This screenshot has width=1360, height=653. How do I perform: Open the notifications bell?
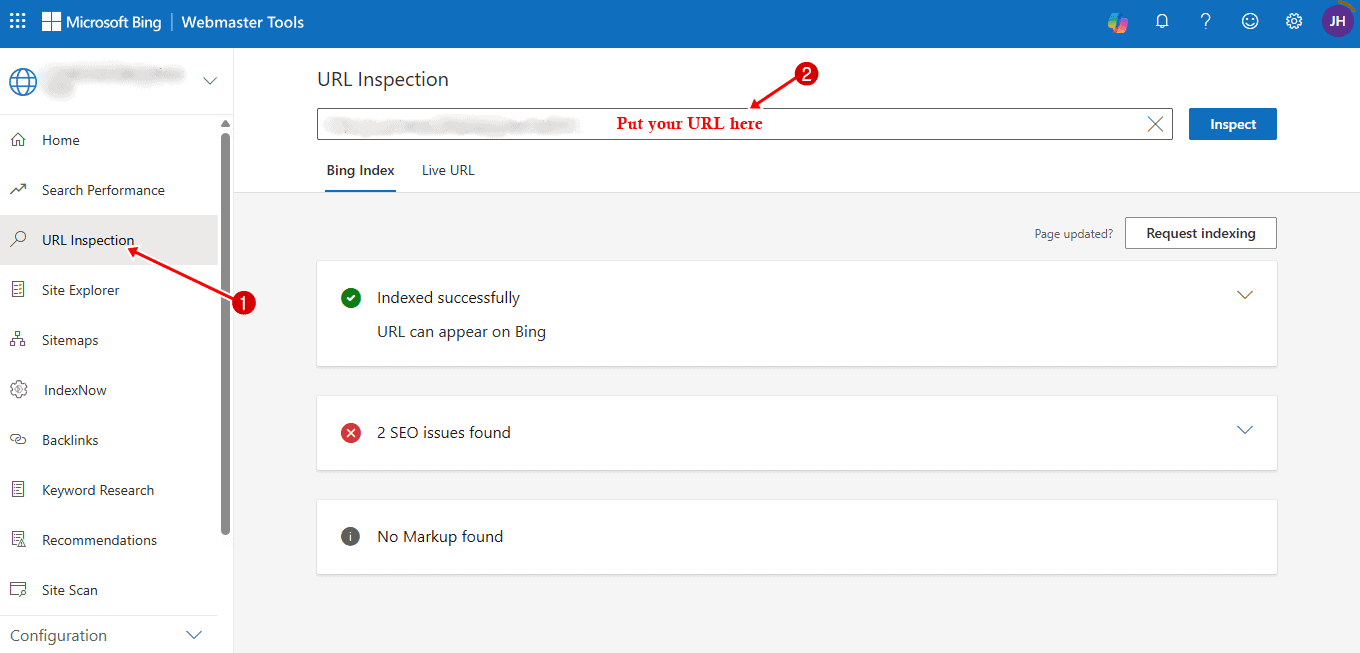1162,21
